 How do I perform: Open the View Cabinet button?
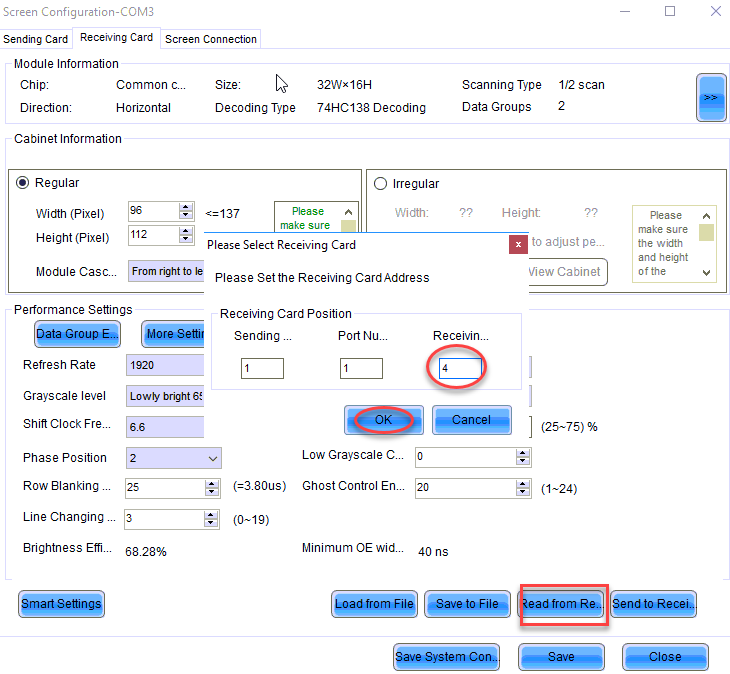568,272
